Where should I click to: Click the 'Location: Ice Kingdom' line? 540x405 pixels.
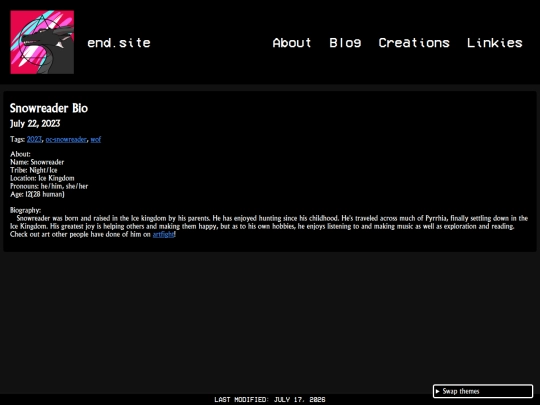coord(42,178)
